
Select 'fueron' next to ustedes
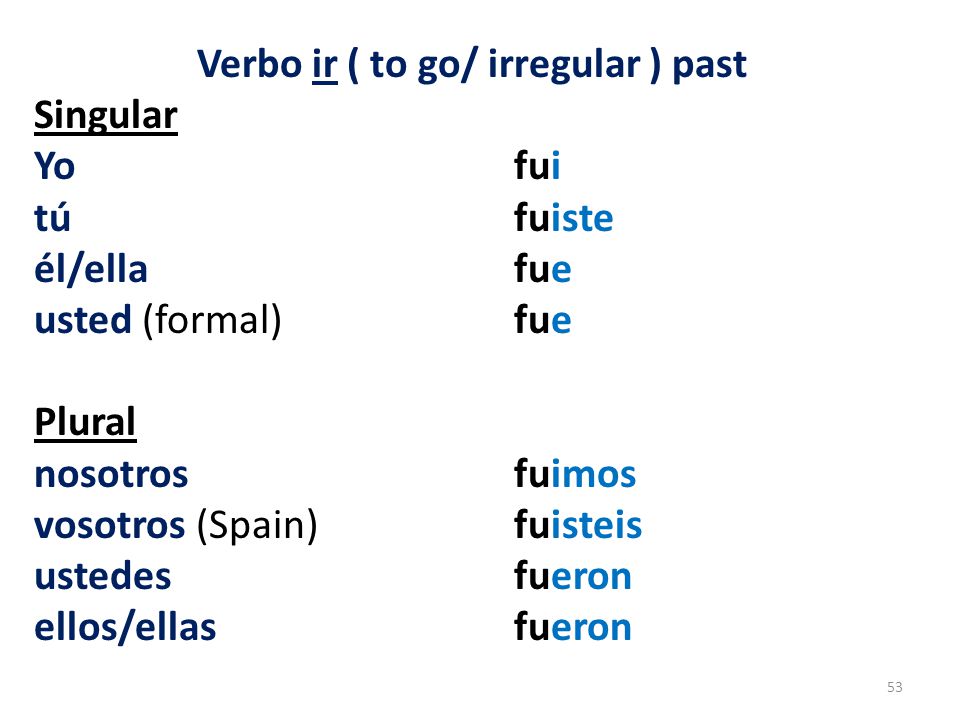[x=572, y=577]
